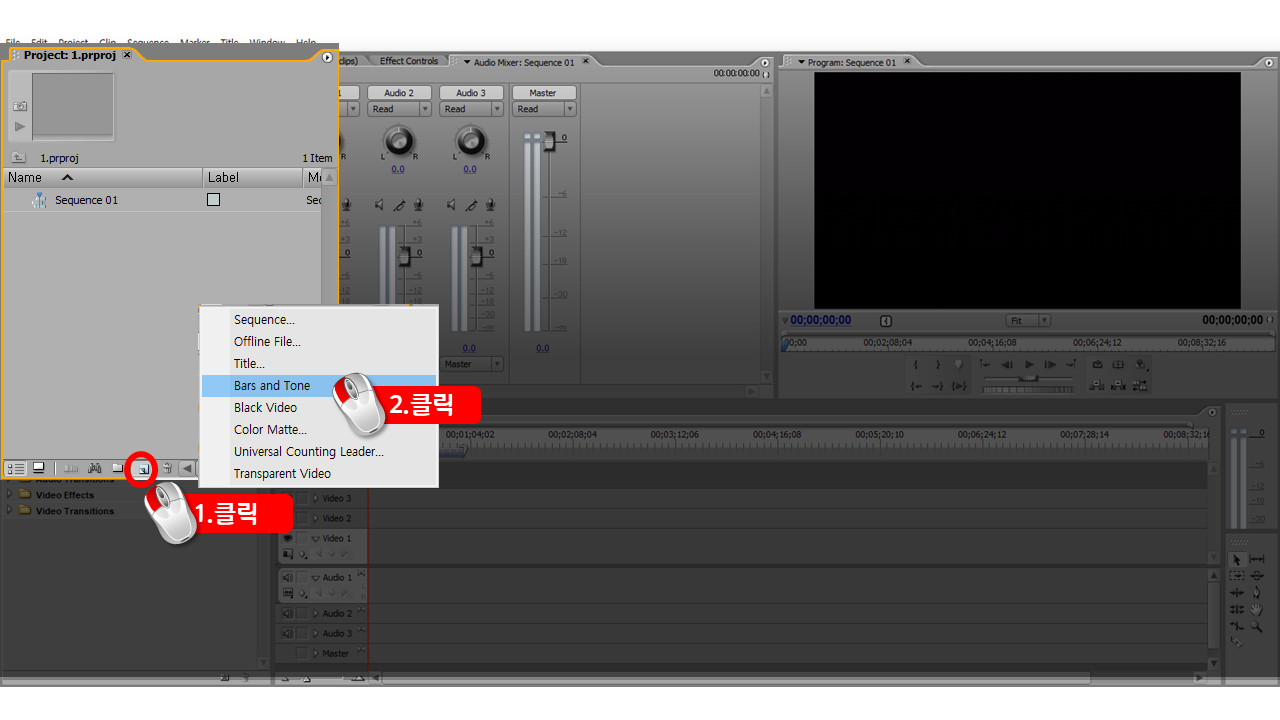Mute Audio 2 in Audio Mixer
Image resolution: width=1280 pixels, height=720 pixels.
coord(379,204)
